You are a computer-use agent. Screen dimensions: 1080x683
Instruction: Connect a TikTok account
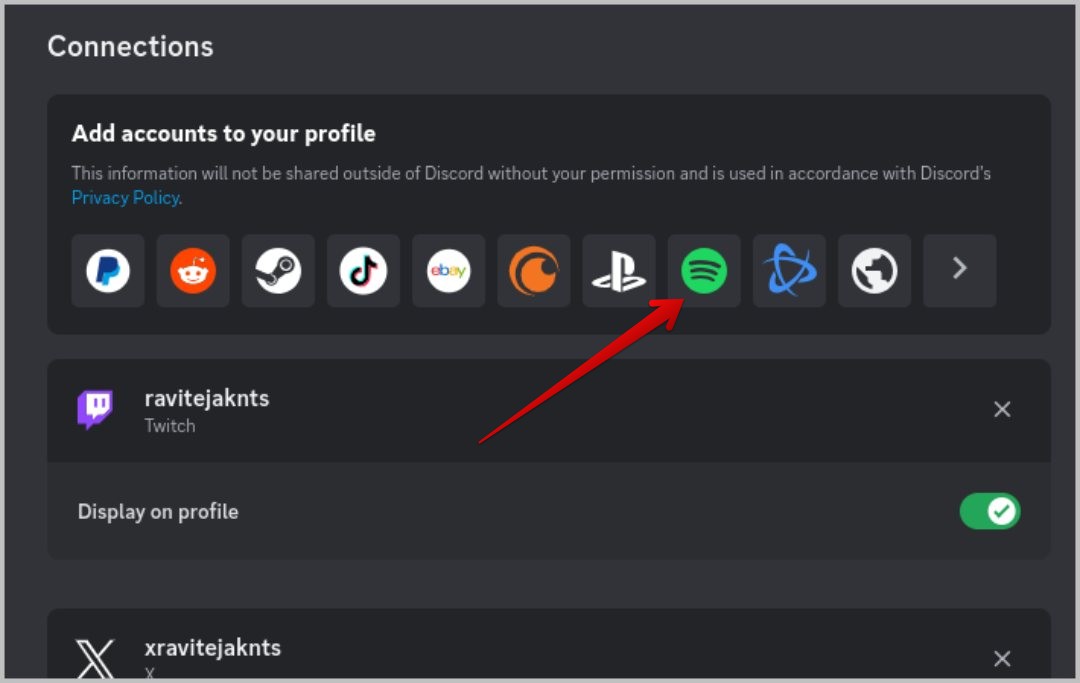point(364,271)
